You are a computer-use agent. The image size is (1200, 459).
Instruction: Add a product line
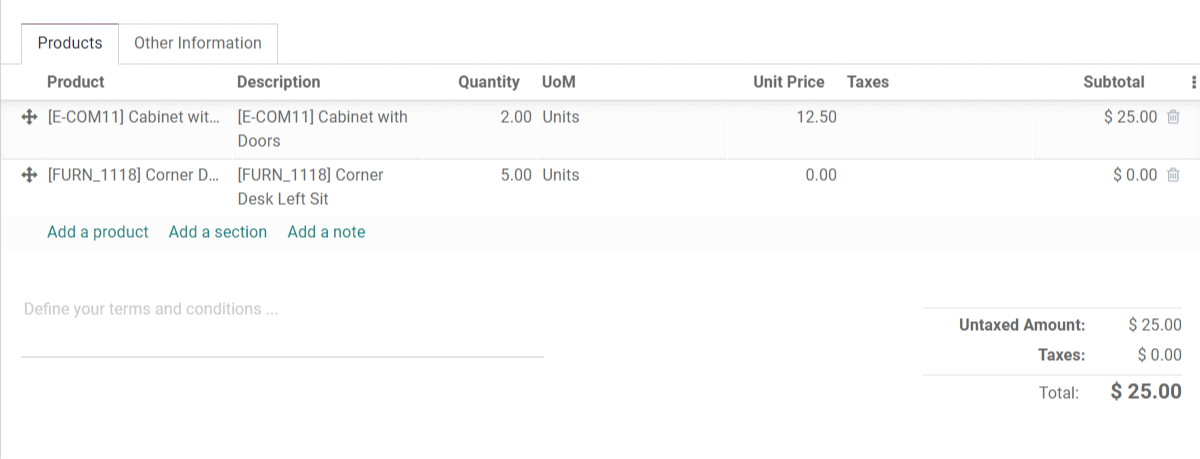[x=98, y=232]
